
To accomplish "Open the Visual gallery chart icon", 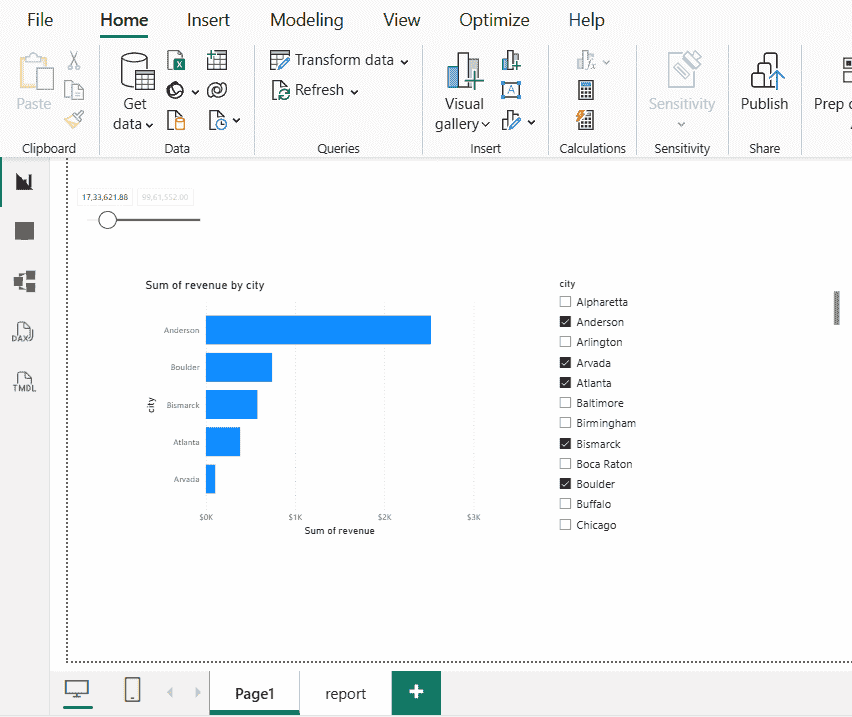I will tap(463, 71).
